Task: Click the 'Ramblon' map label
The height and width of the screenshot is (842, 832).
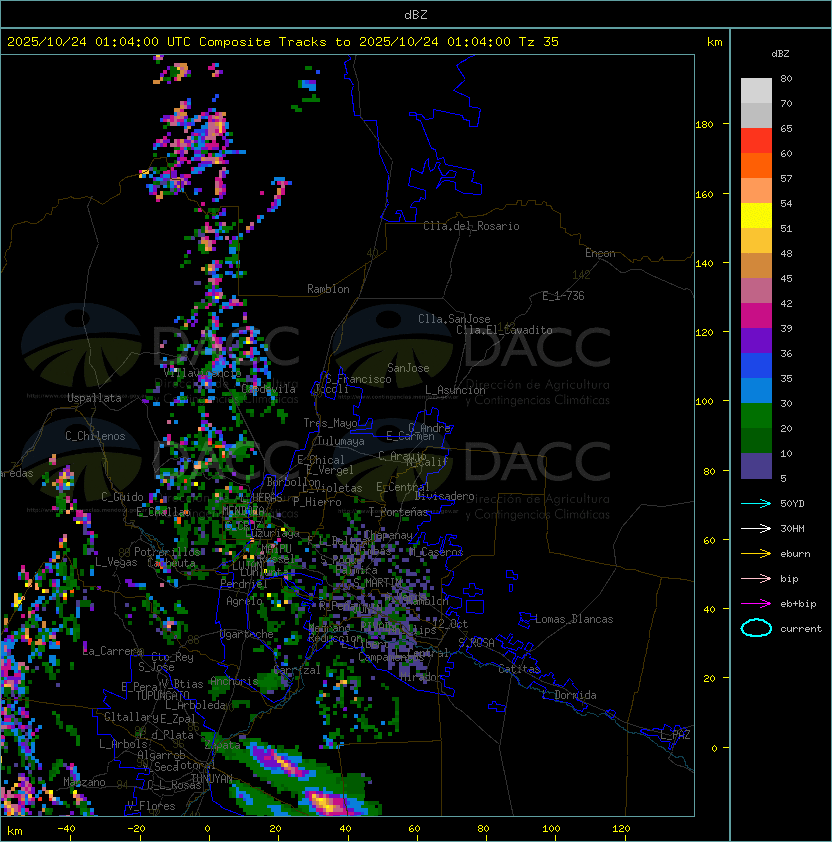Action: coord(328,289)
